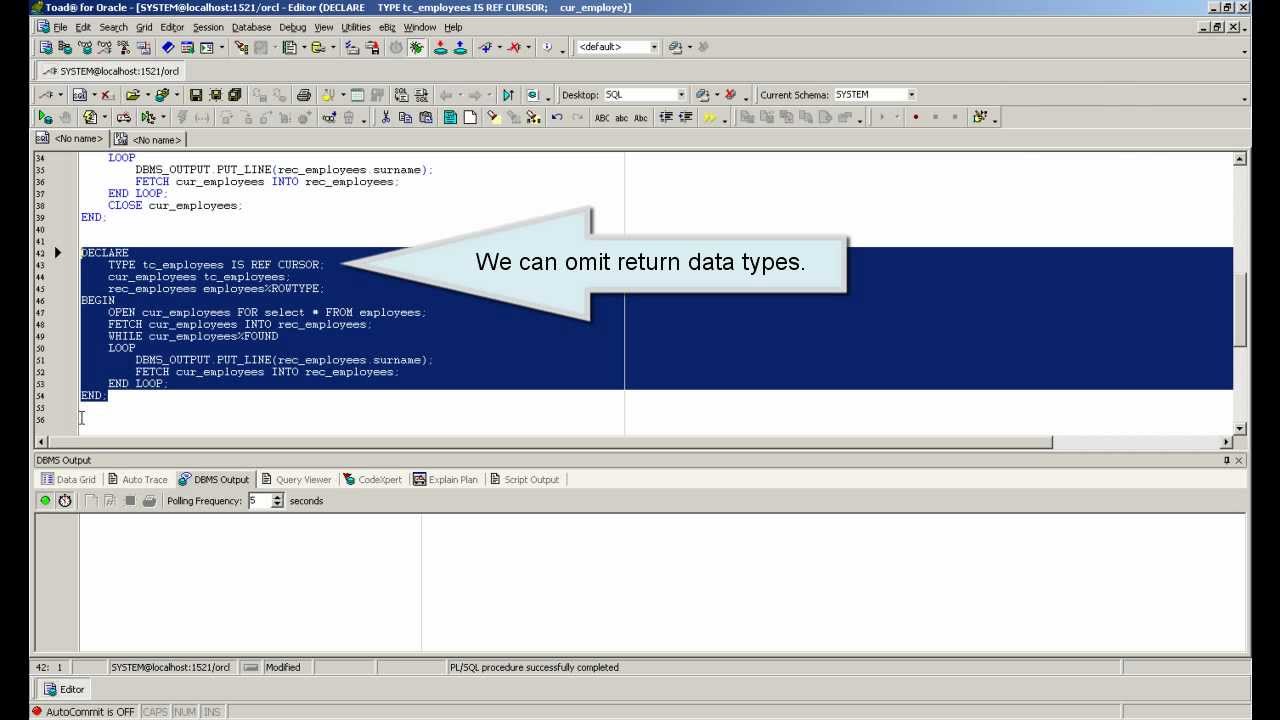Click the Undo arrow icon
The image size is (1280, 720).
[x=557, y=117]
